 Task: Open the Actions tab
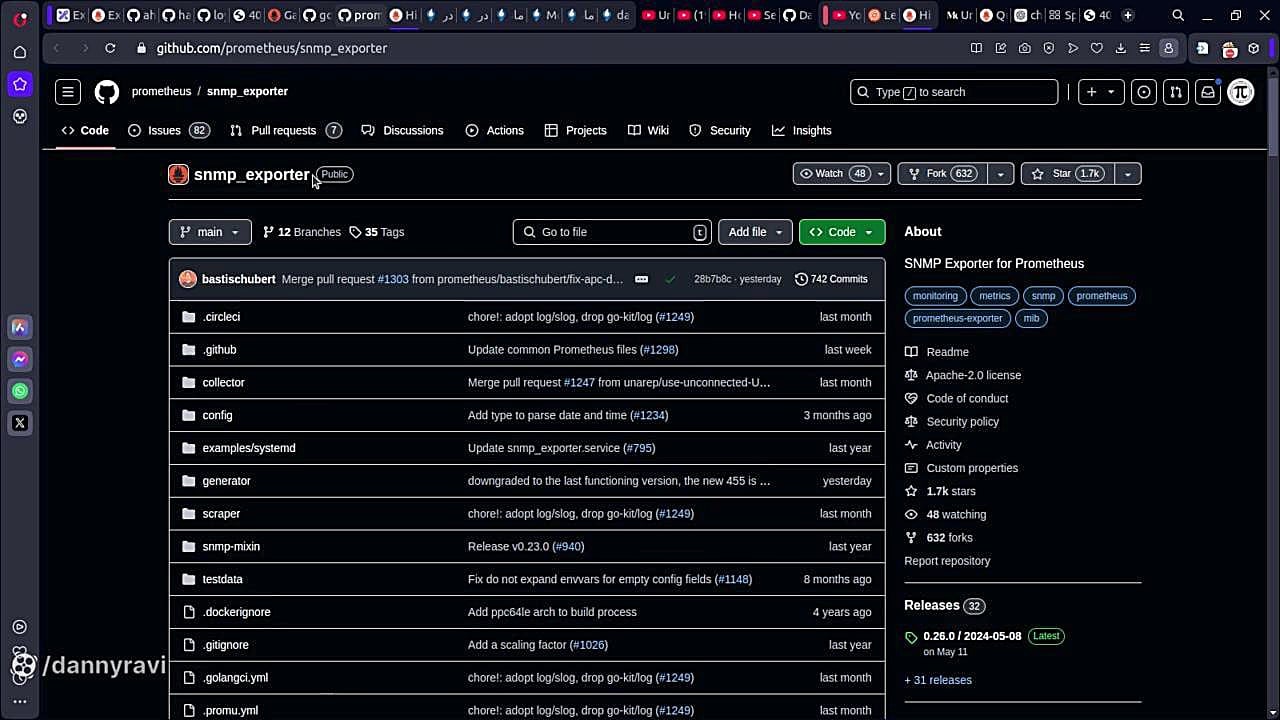pos(494,131)
